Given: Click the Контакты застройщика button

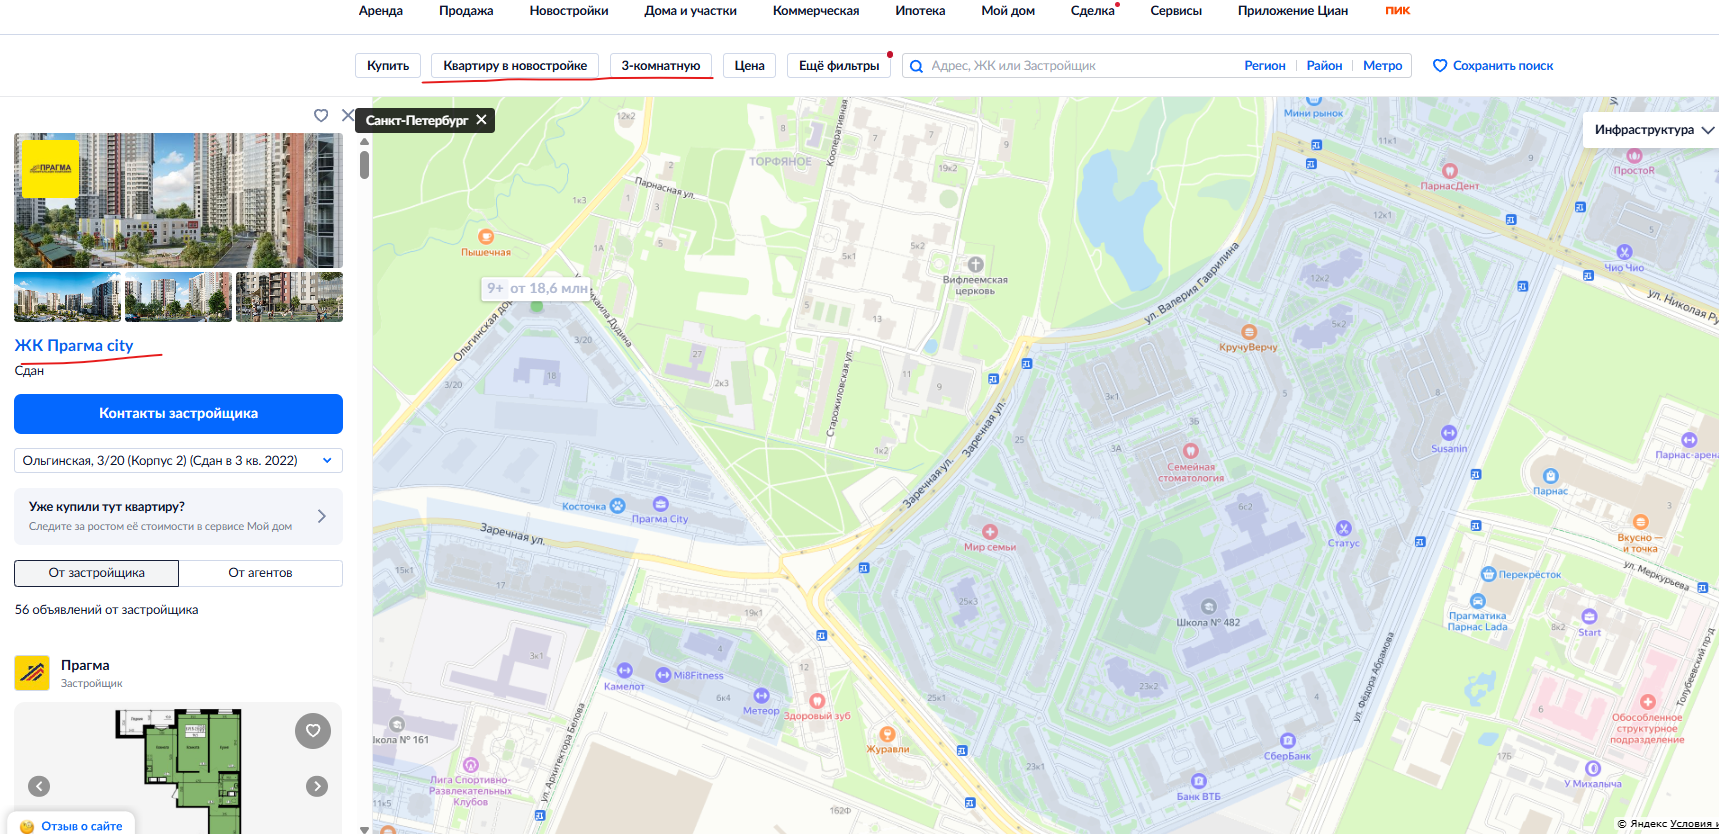Looking at the screenshot, I should (178, 414).
